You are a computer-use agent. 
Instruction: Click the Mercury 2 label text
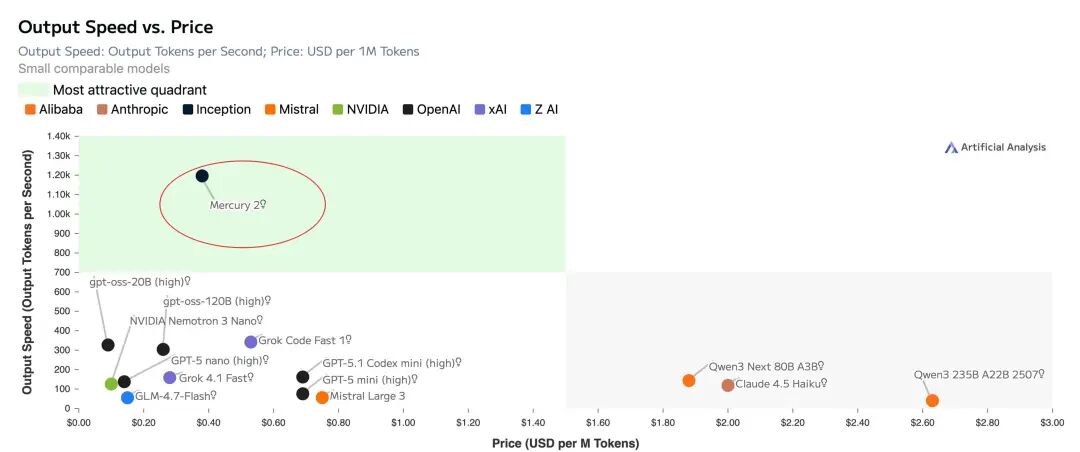(236, 205)
